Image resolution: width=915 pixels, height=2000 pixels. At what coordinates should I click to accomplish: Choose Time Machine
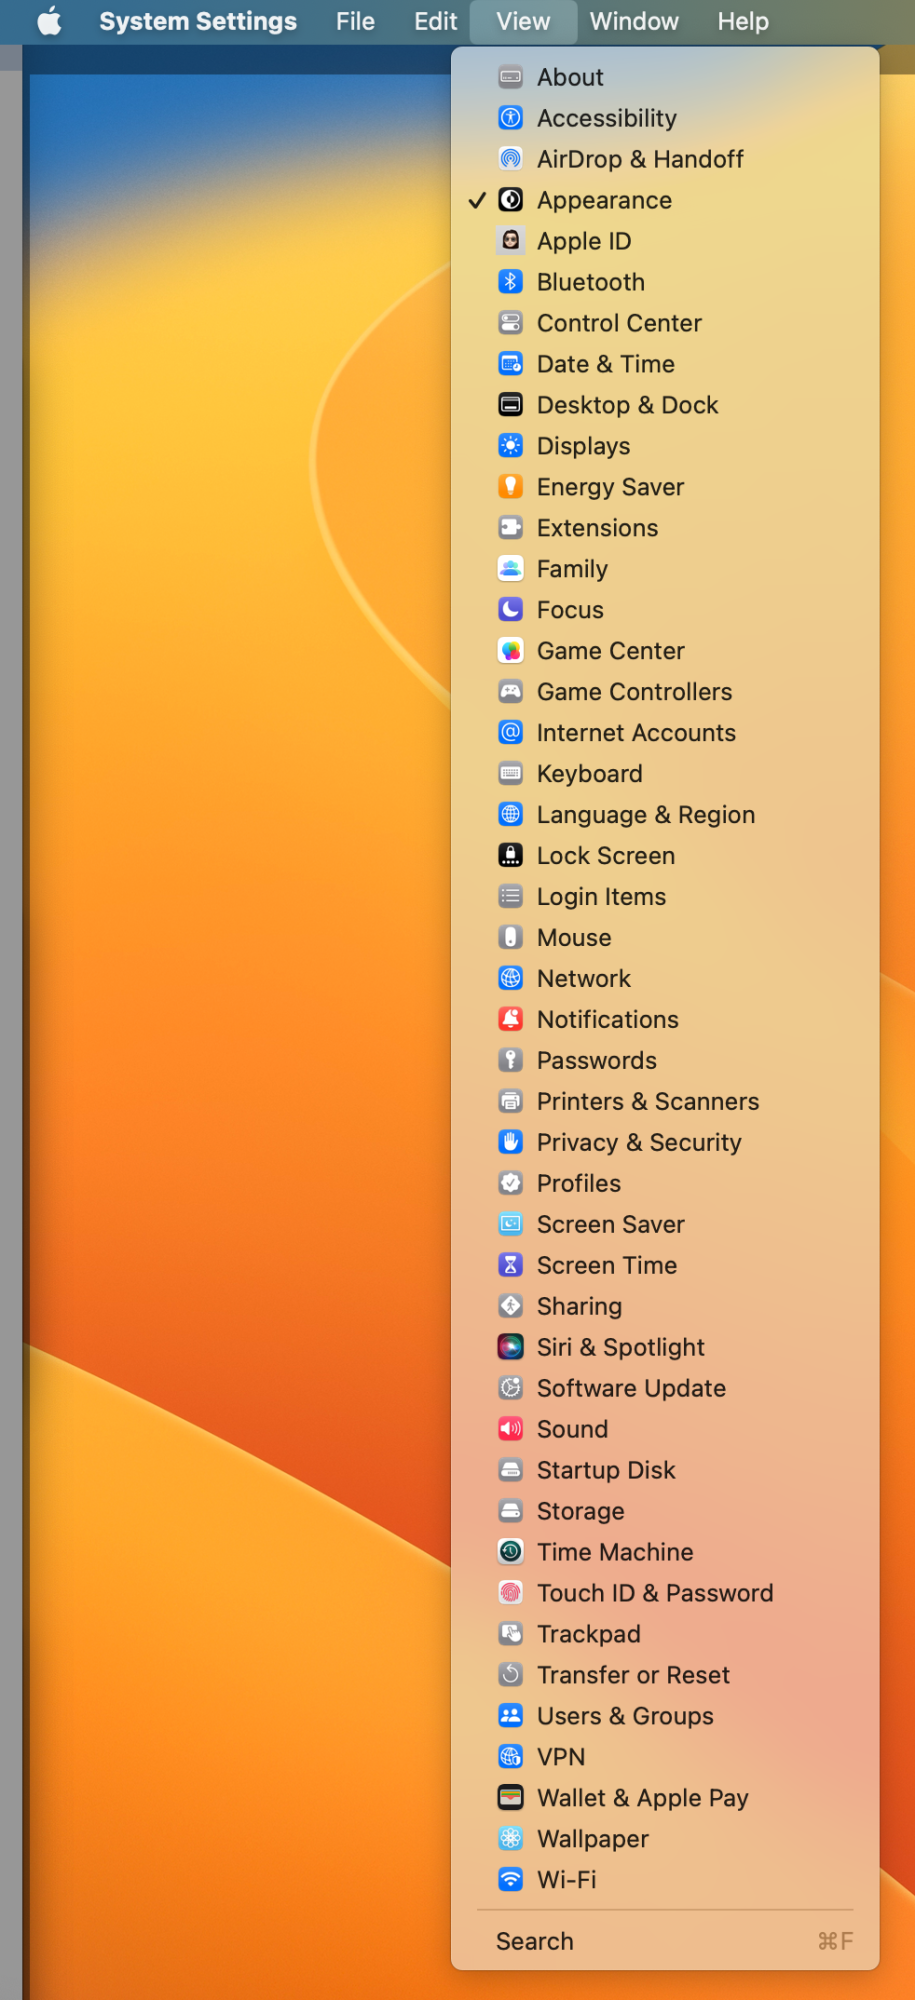pos(665,1553)
